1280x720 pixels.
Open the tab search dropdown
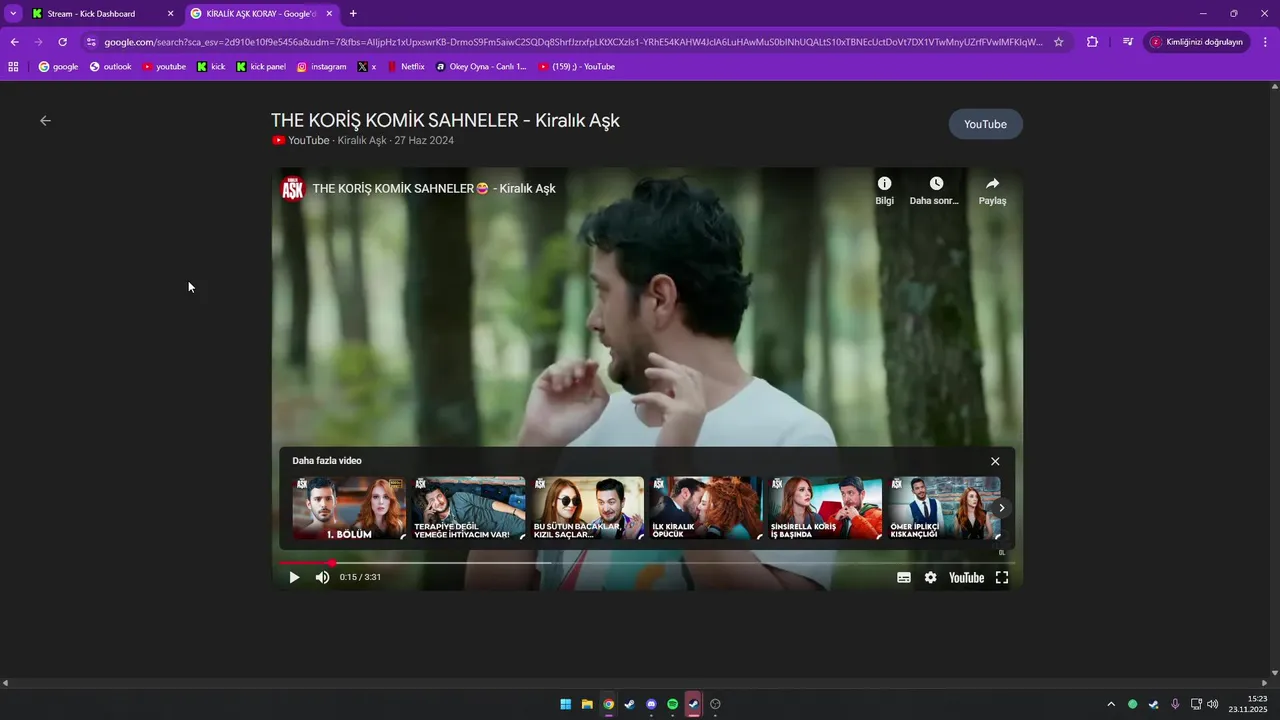click(13, 14)
